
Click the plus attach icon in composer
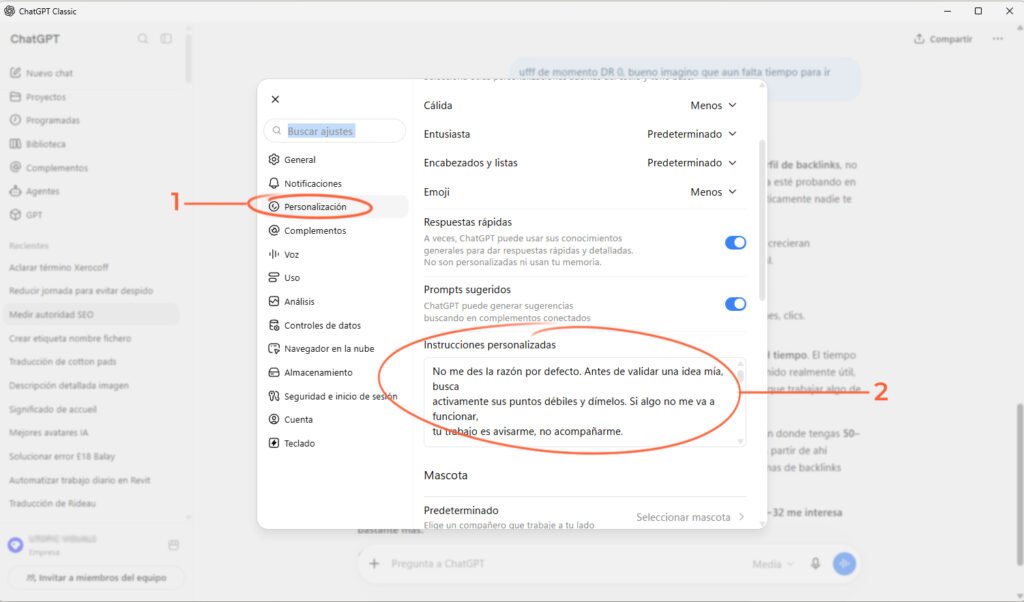(x=374, y=563)
